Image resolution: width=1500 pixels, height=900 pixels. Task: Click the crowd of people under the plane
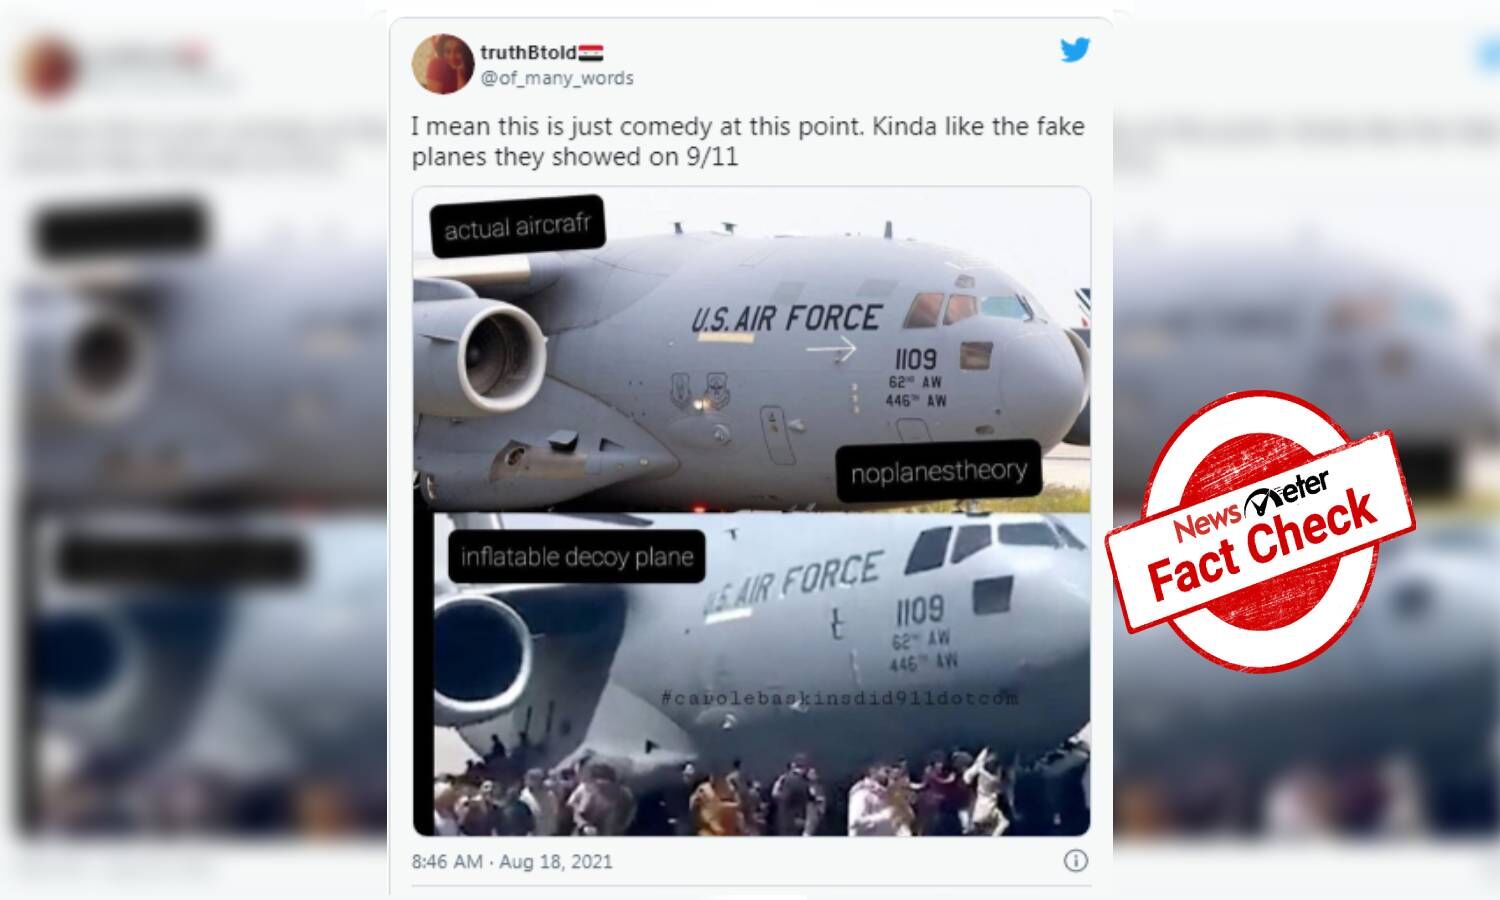762,790
